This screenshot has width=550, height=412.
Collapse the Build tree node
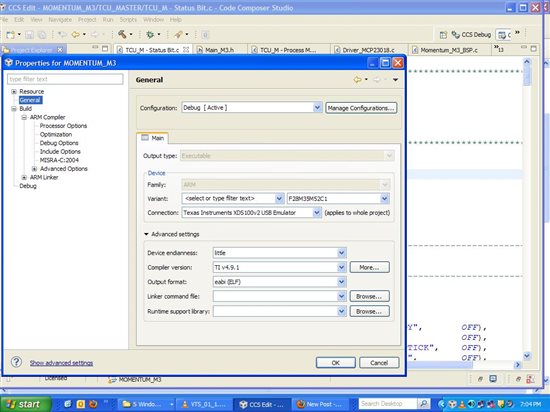pyautogui.click(x=14, y=109)
